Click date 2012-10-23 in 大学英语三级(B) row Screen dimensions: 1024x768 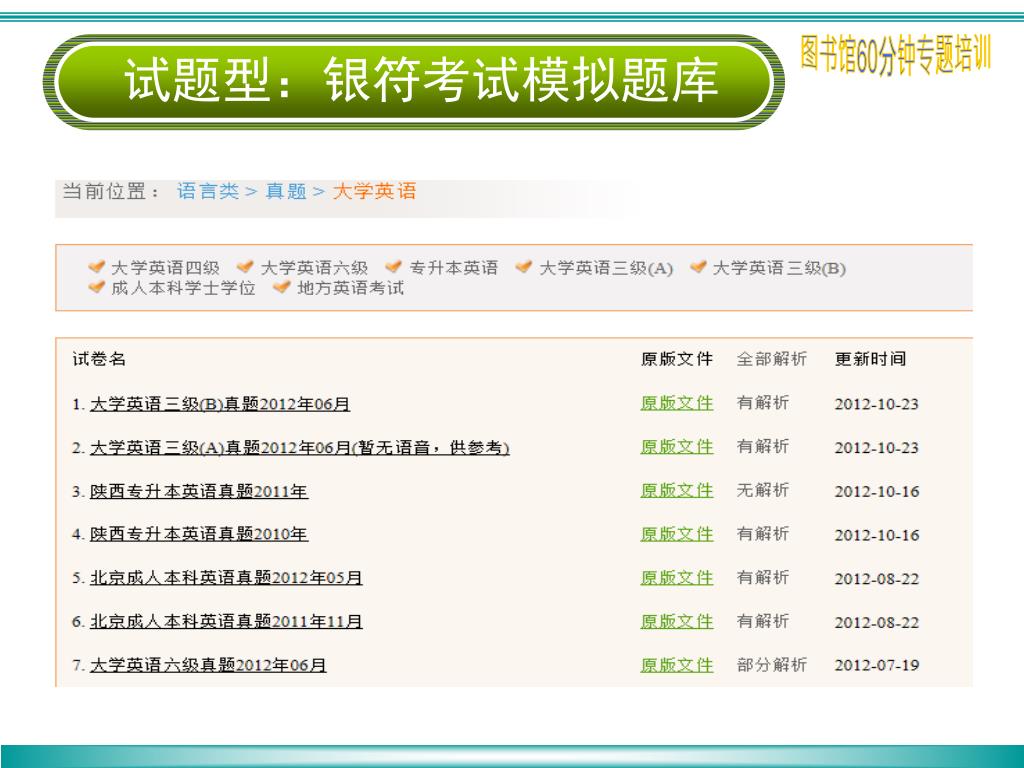tap(876, 404)
